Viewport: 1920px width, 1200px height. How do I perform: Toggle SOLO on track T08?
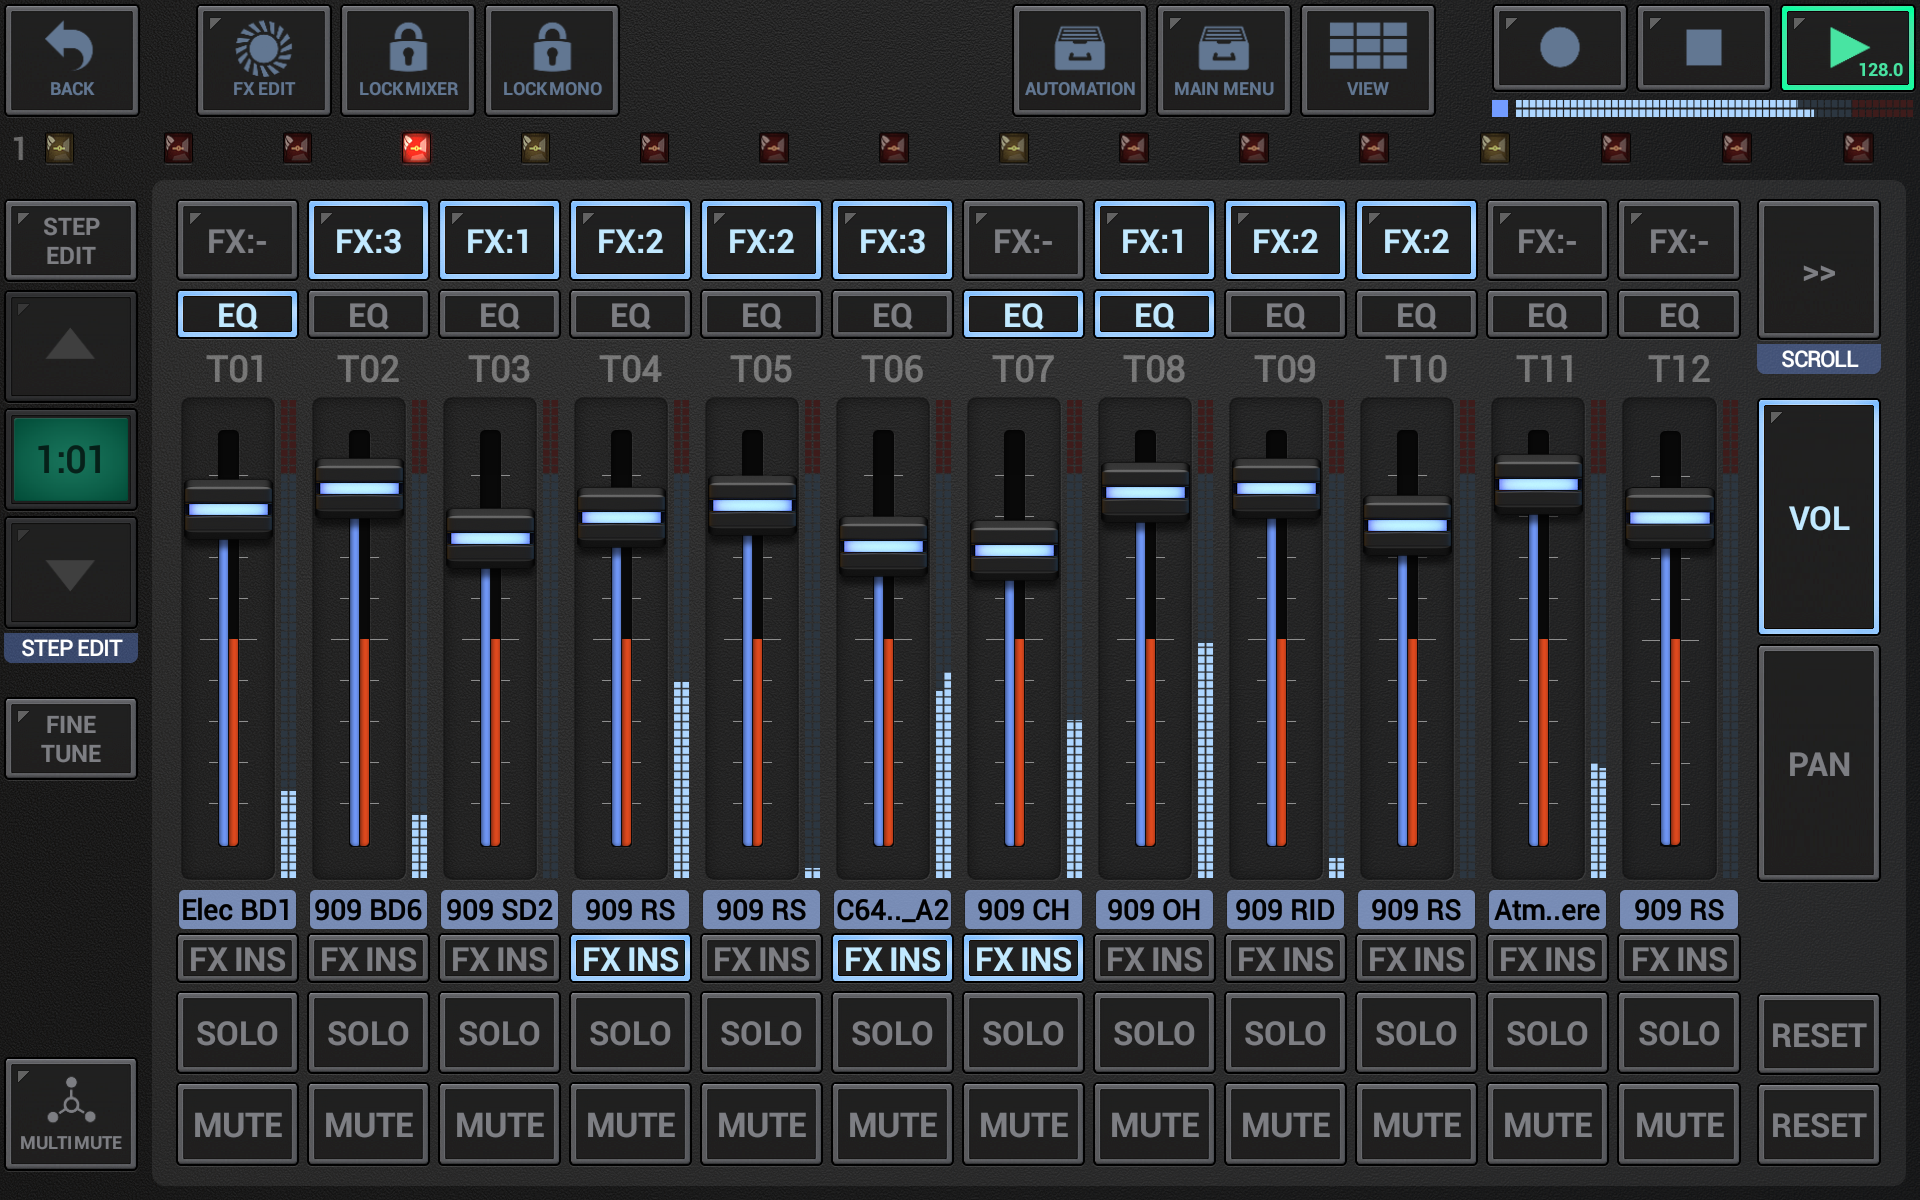click(x=1154, y=1033)
